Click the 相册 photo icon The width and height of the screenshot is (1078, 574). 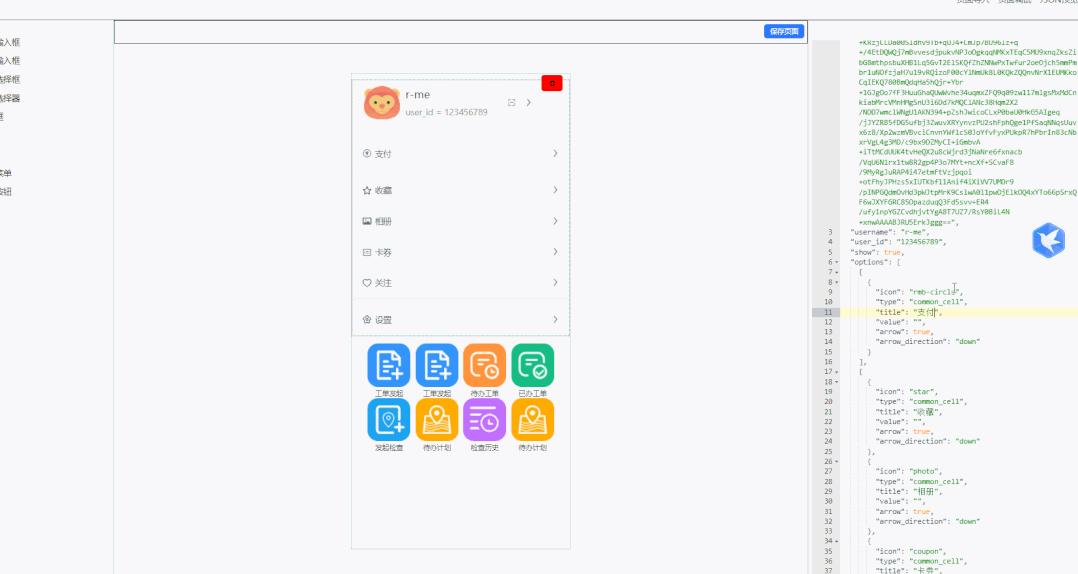point(367,221)
